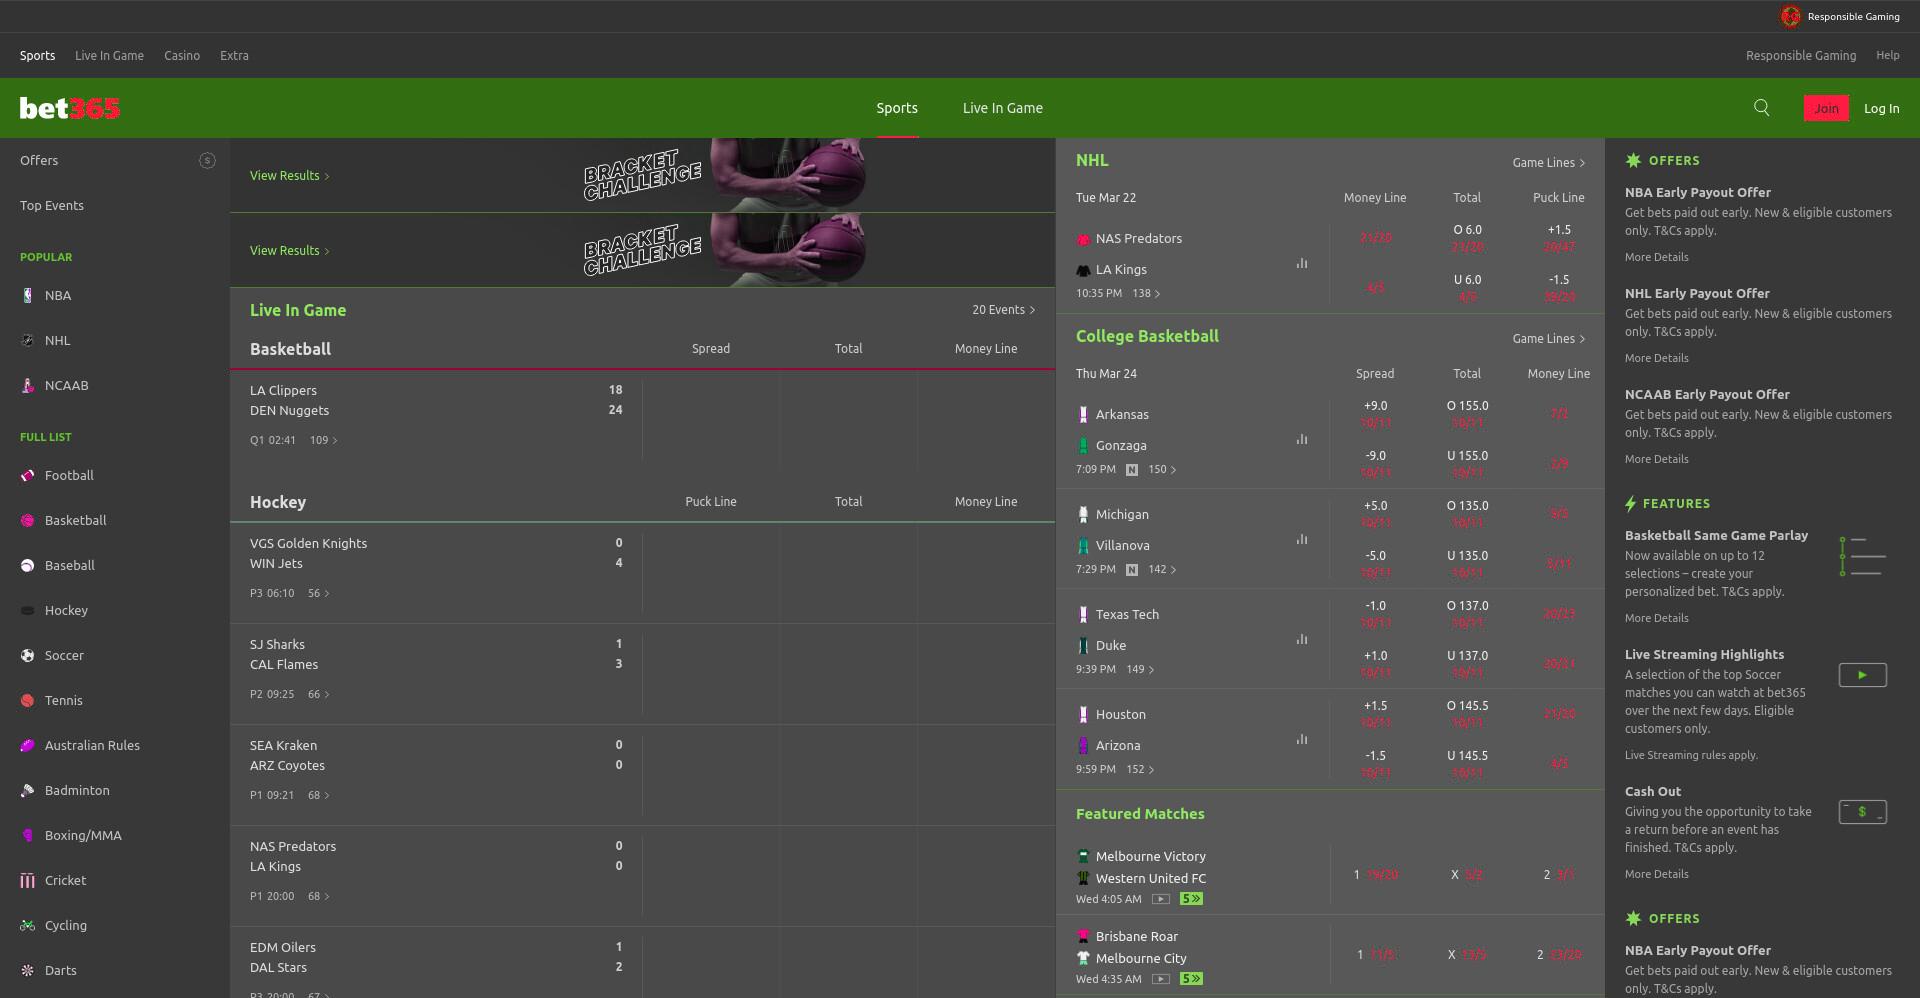This screenshot has width=1920, height=998.
Task: Click live stream icon for Brisbane Roar match
Action: pos(1161,979)
